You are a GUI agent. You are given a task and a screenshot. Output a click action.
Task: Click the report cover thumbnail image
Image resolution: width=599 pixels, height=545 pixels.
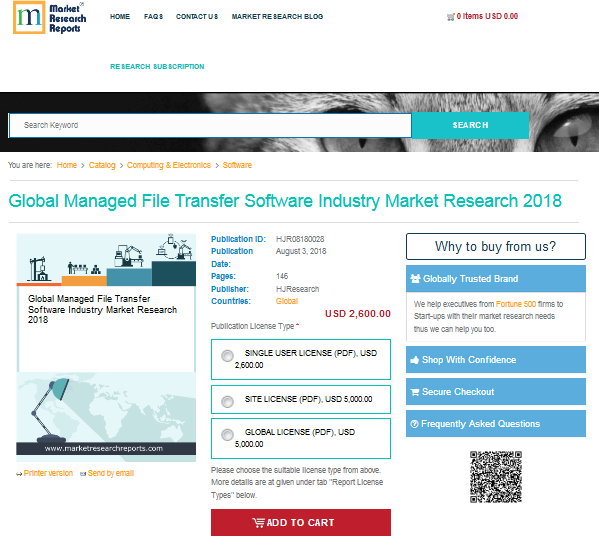click(106, 348)
